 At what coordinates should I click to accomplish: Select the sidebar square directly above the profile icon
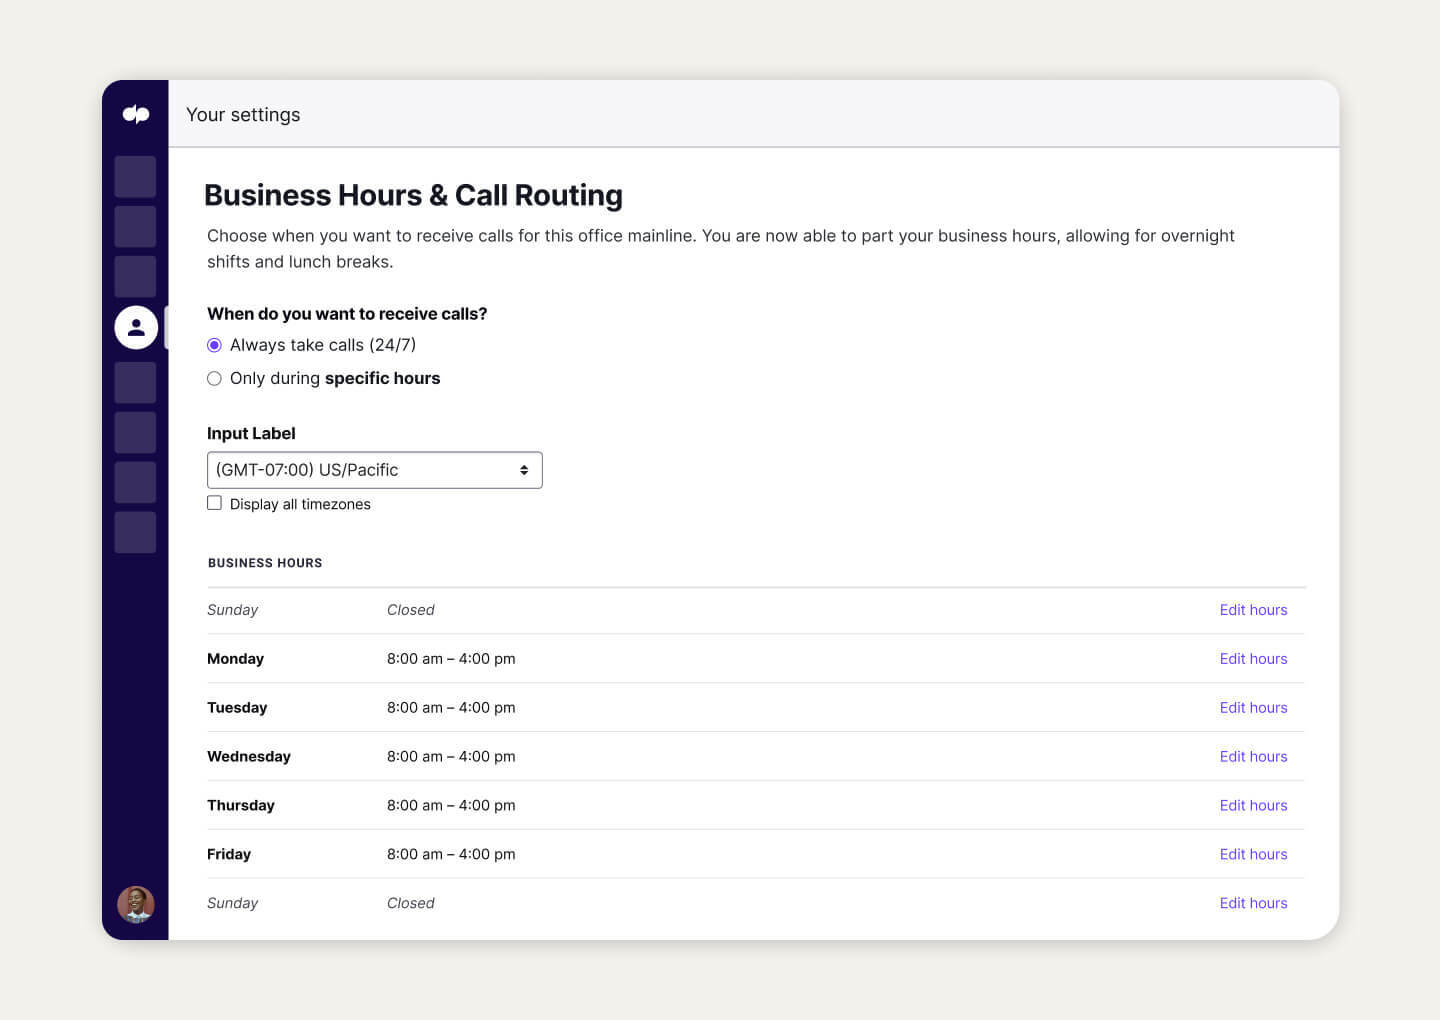pos(135,276)
